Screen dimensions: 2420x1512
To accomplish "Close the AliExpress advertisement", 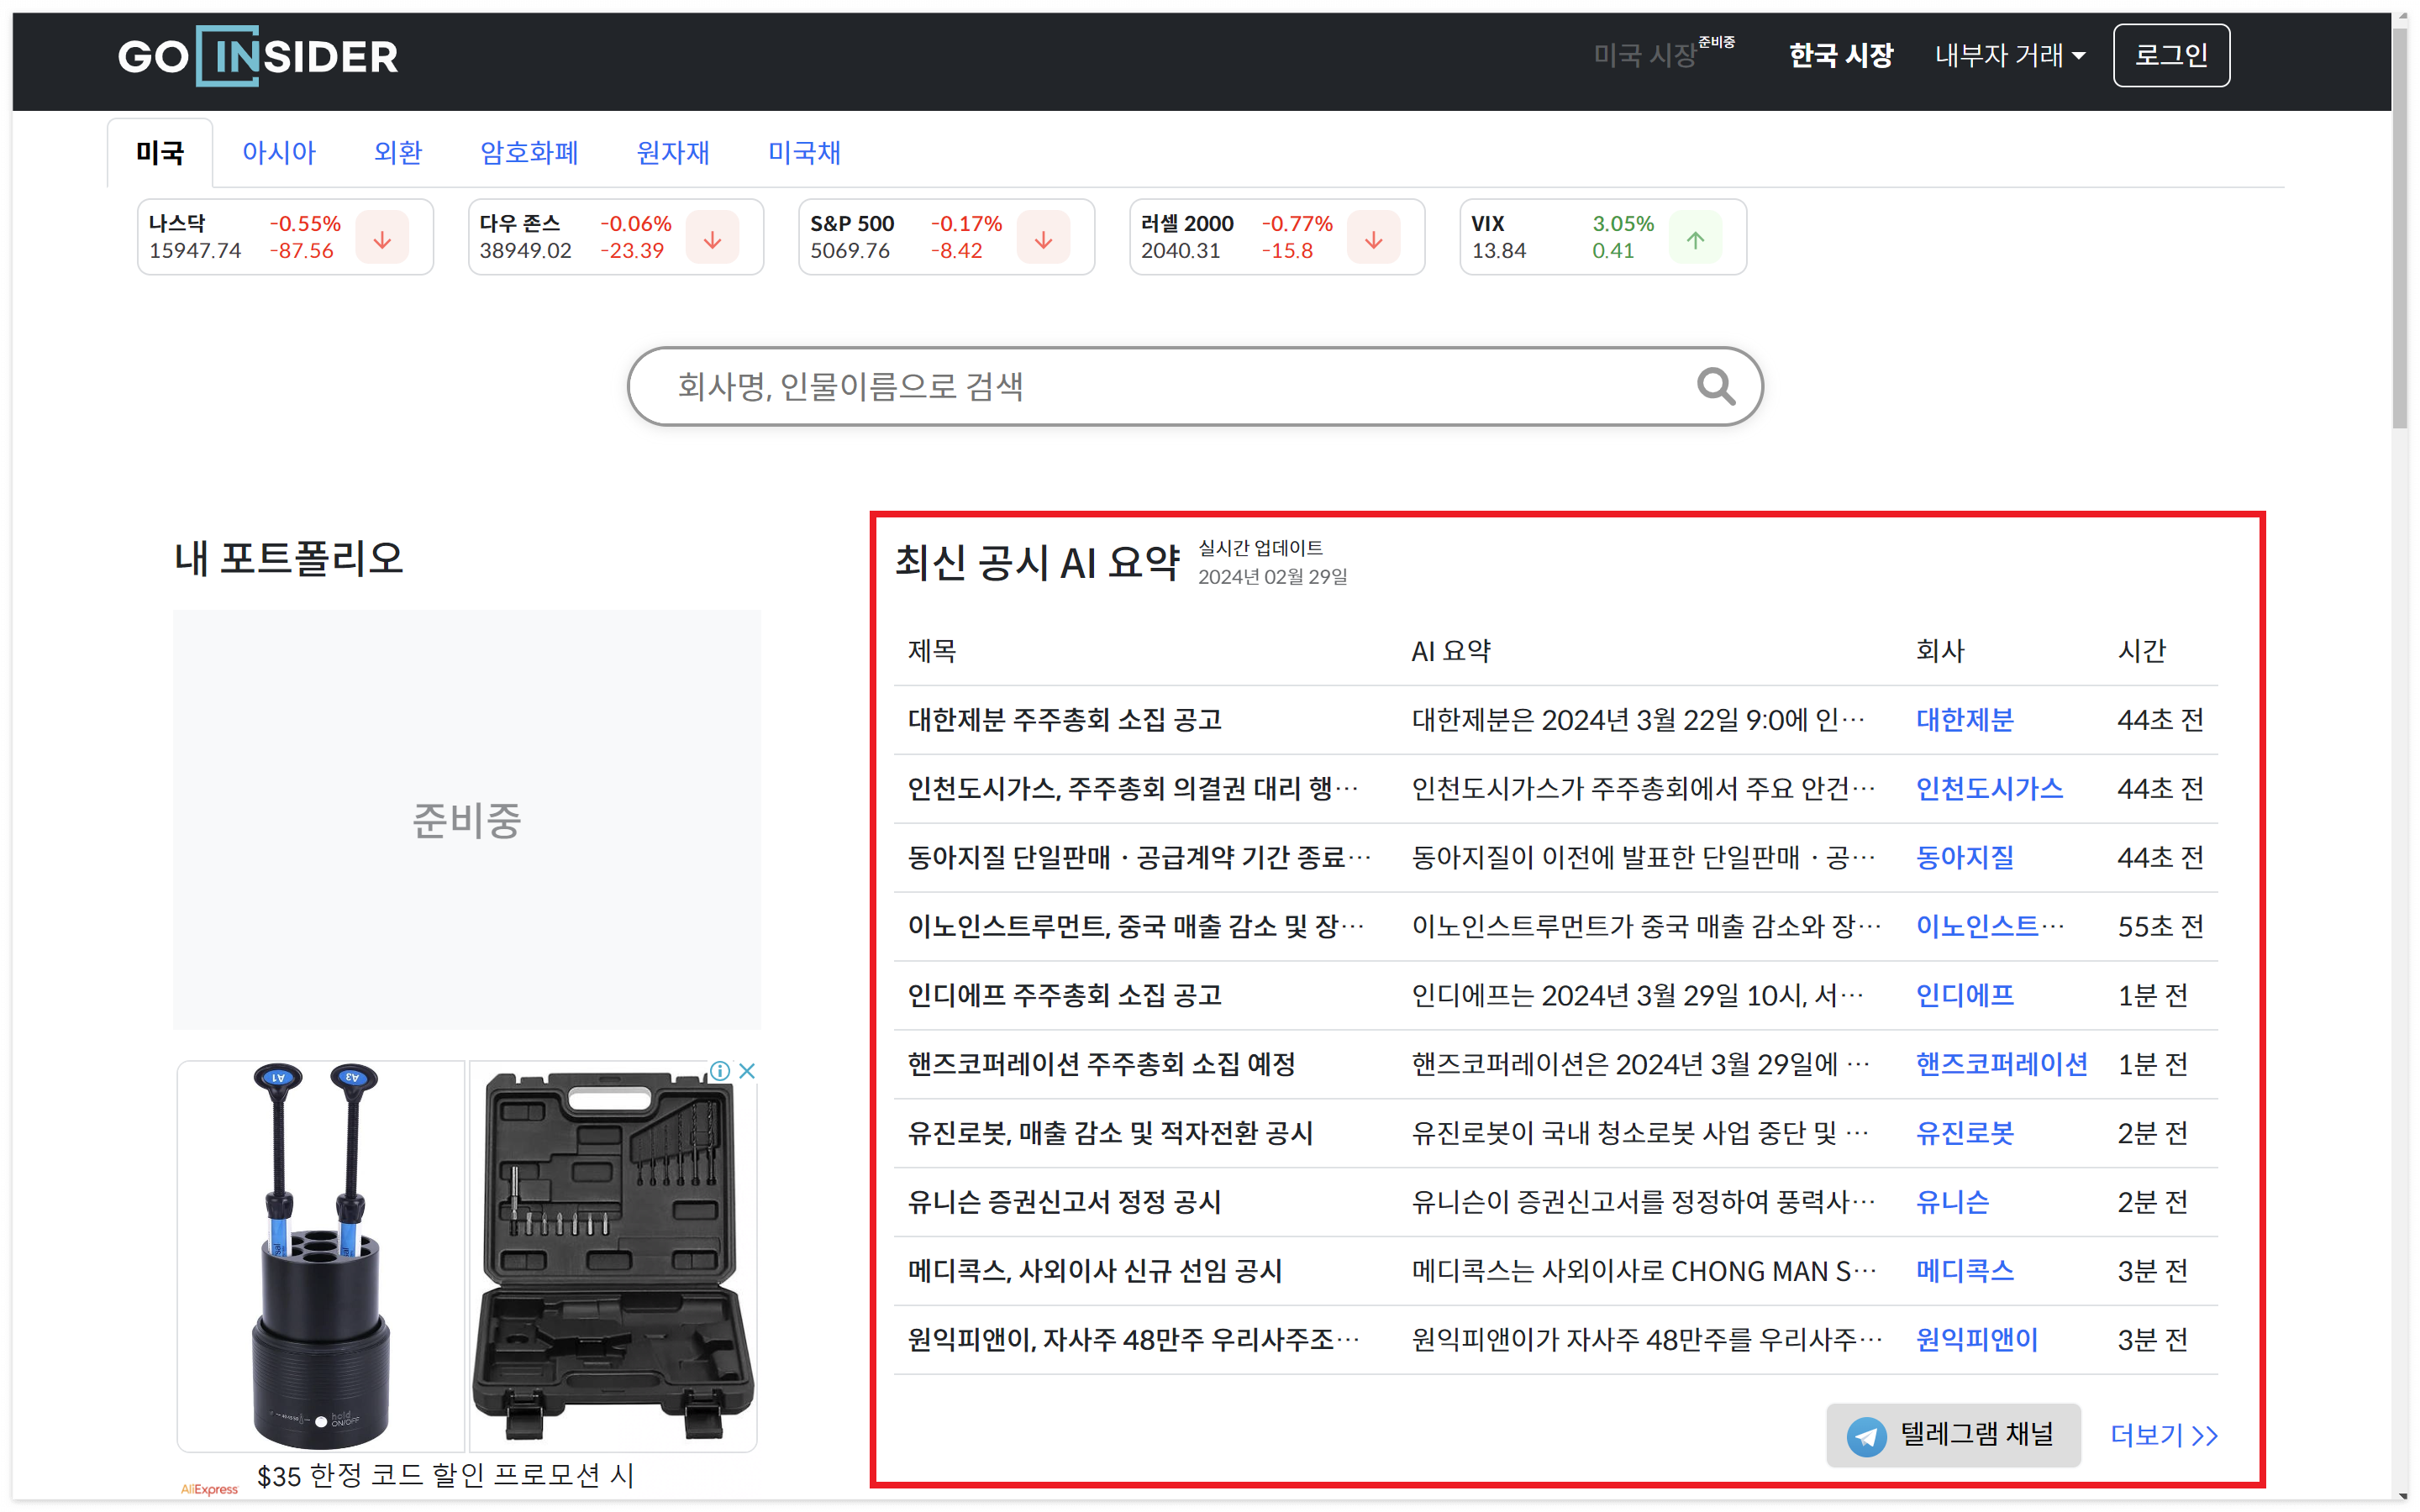I will [746, 1071].
